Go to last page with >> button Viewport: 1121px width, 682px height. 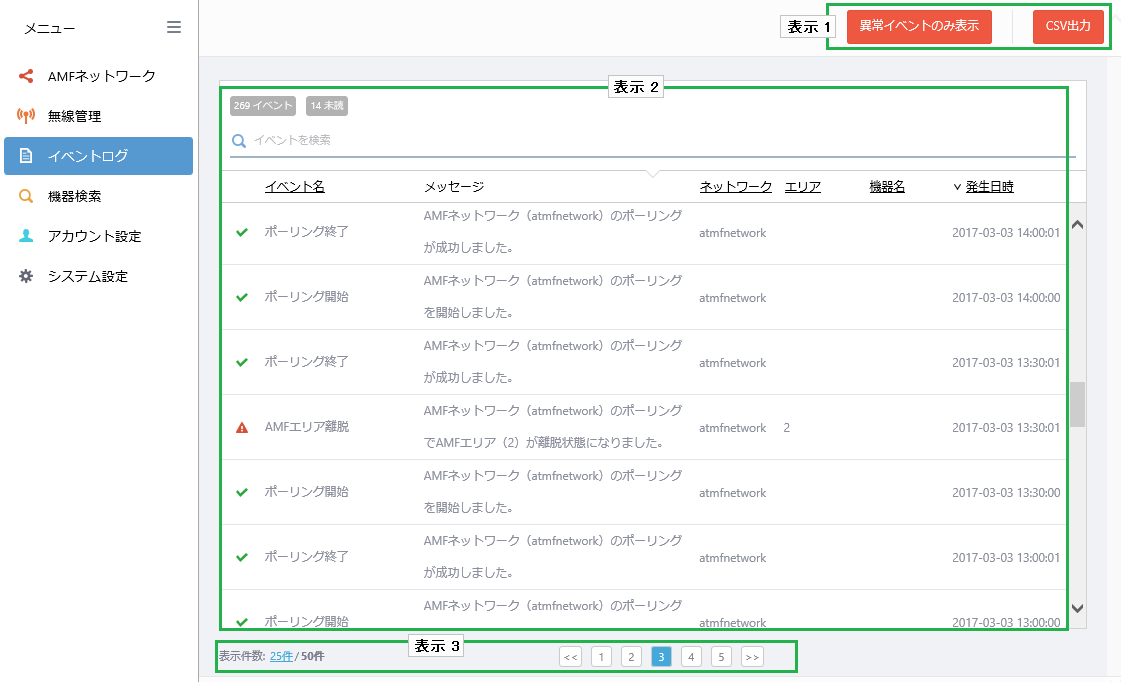pyautogui.click(x=752, y=657)
